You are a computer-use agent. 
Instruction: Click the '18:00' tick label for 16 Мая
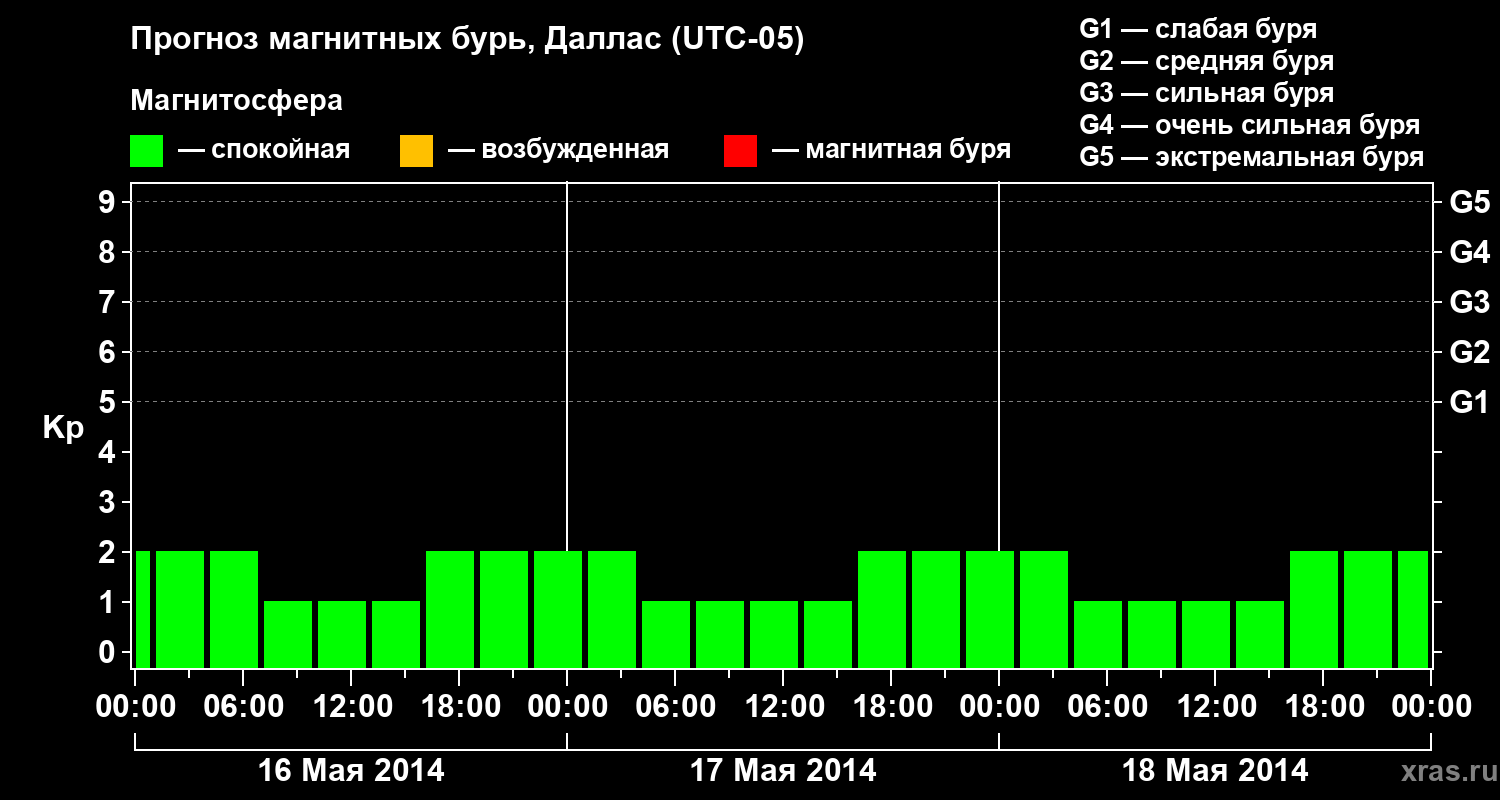pyautogui.click(x=459, y=706)
